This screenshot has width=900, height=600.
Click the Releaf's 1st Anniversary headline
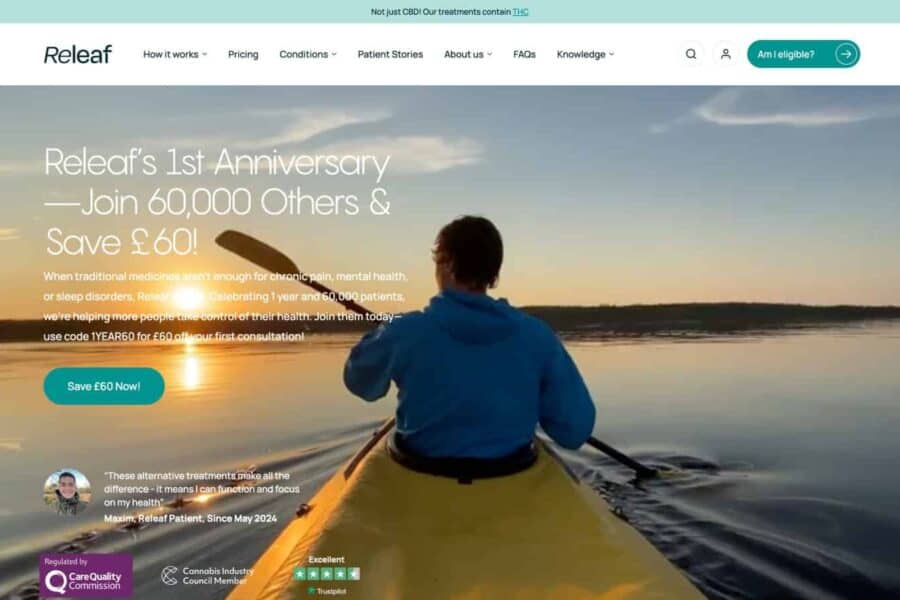tap(218, 202)
